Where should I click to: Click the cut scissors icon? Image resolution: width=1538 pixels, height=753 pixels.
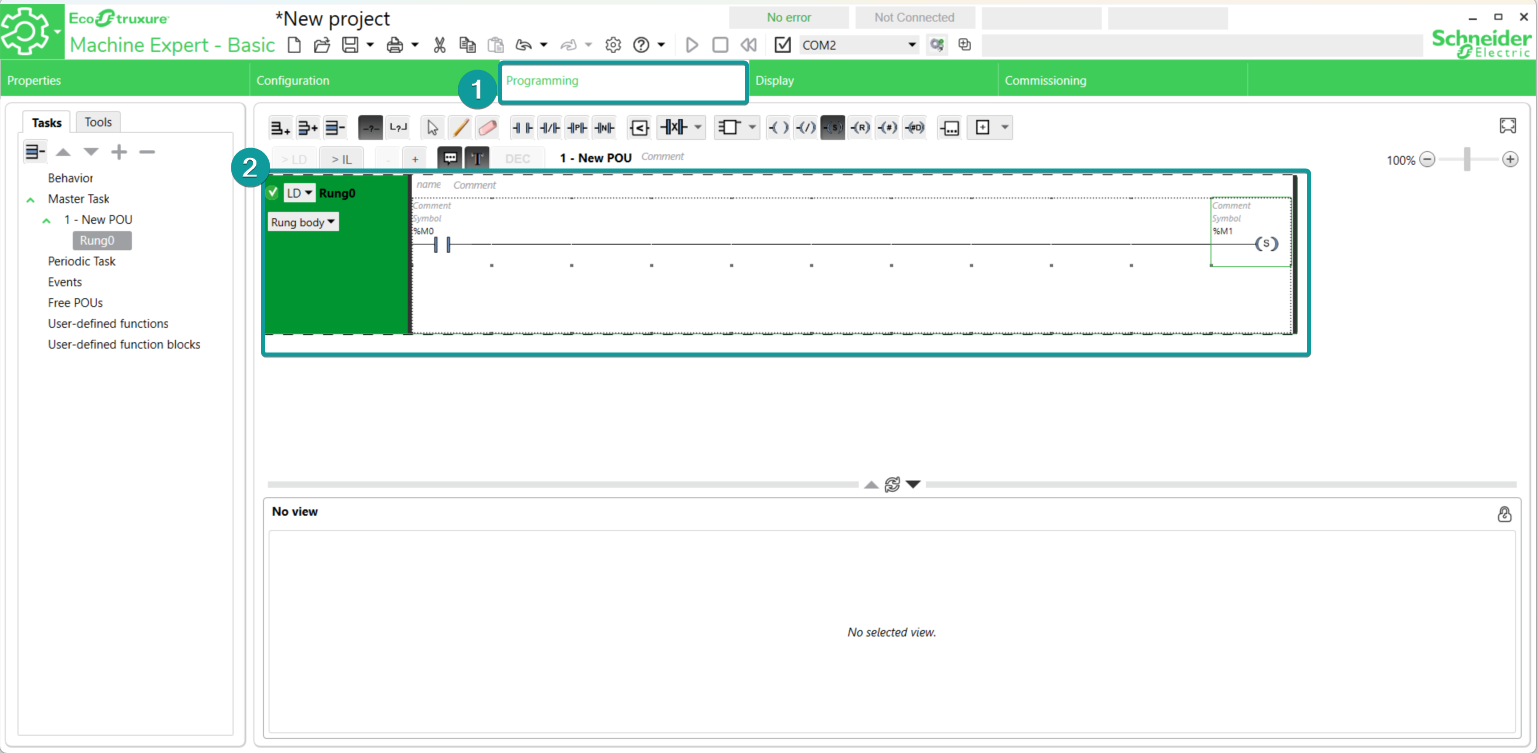click(x=439, y=45)
